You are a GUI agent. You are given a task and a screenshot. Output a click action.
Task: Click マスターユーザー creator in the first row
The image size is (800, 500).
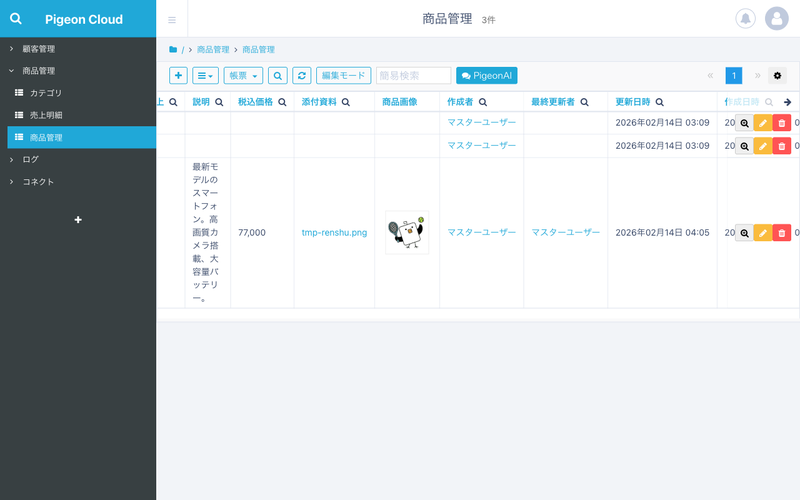(x=482, y=122)
